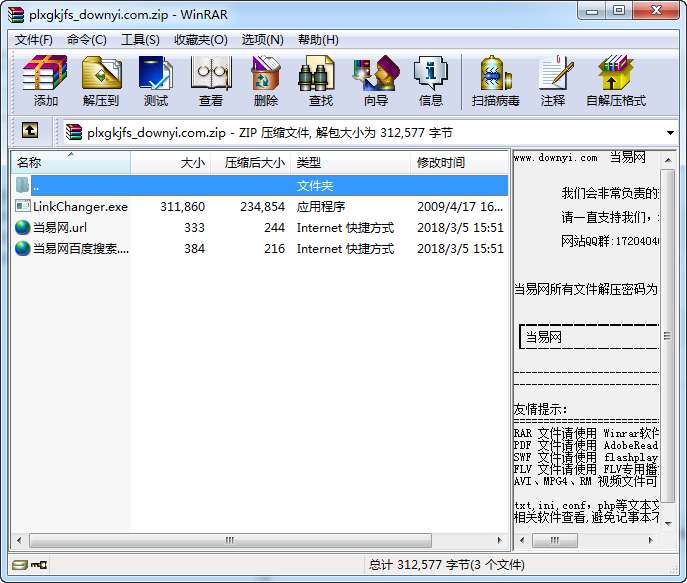Launch the 向导 (Wizard) toolbar icon
This screenshot has width=687, height=583.
click(x=376, y=81)
